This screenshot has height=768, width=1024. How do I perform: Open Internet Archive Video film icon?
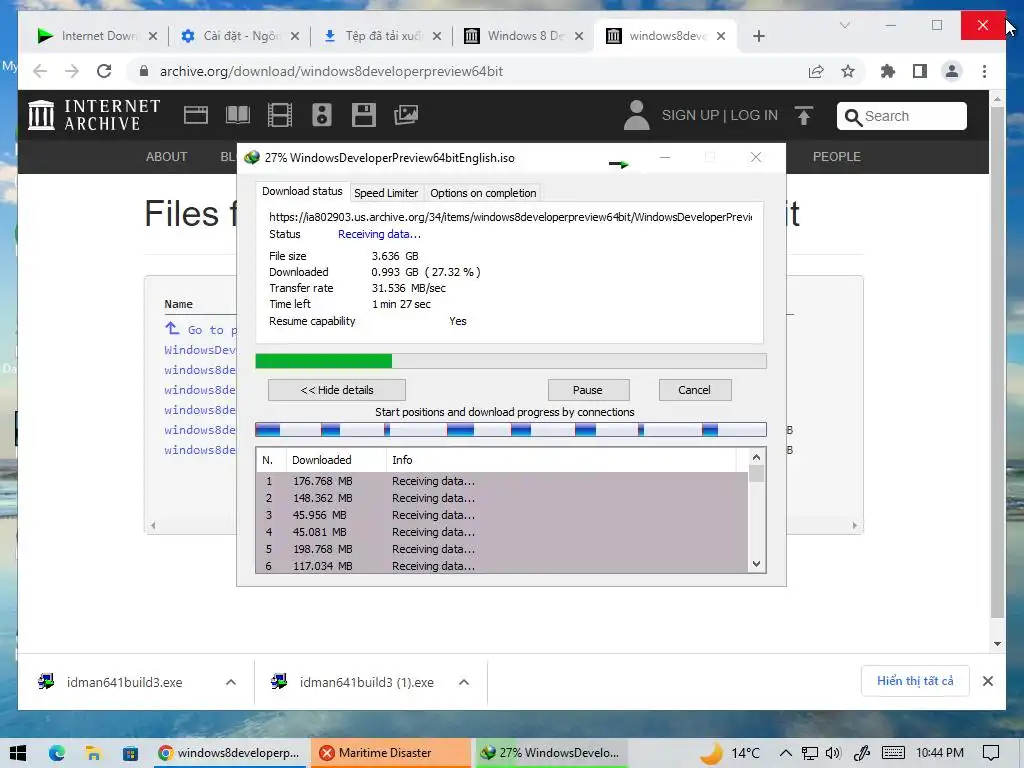(x=280, y=116)
